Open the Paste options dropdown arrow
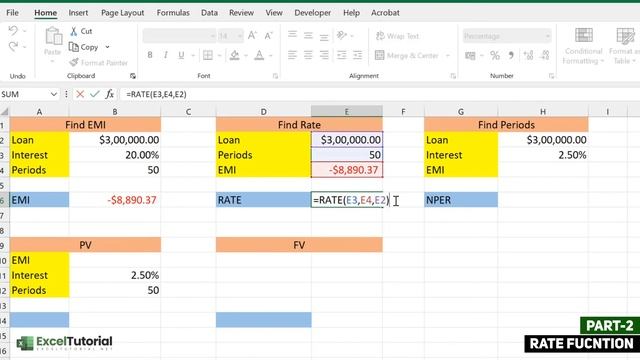Screen dimensions: 640x360 52,62
